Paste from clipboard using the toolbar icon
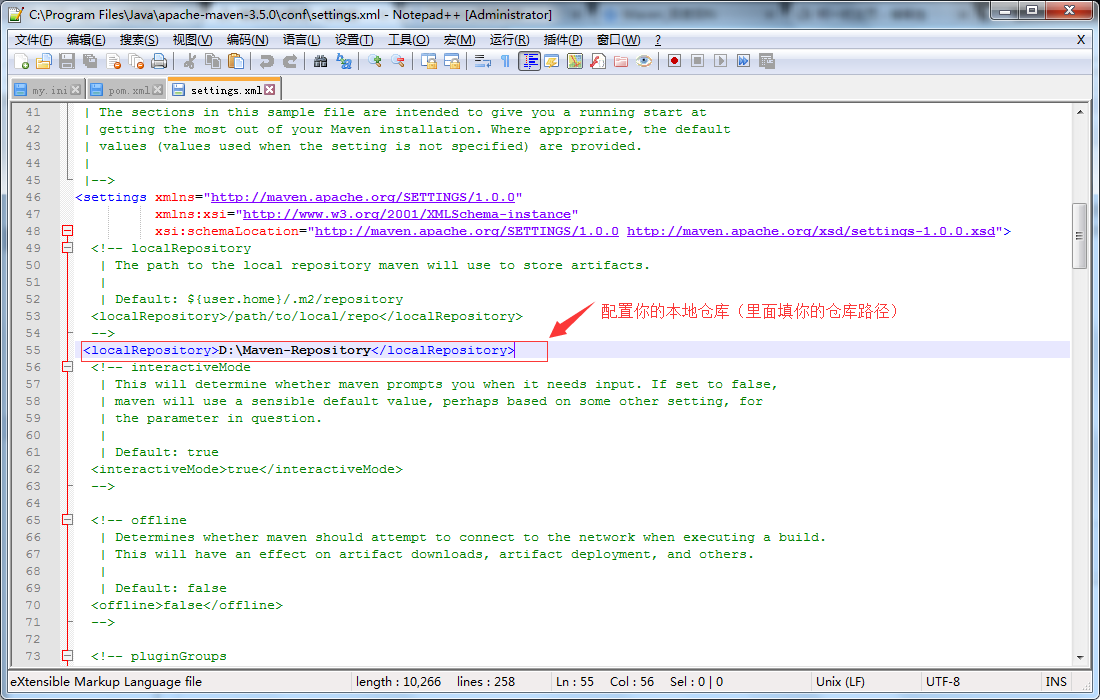The image size is (1100, 700). pyautogui.click(x=236, y=62)
